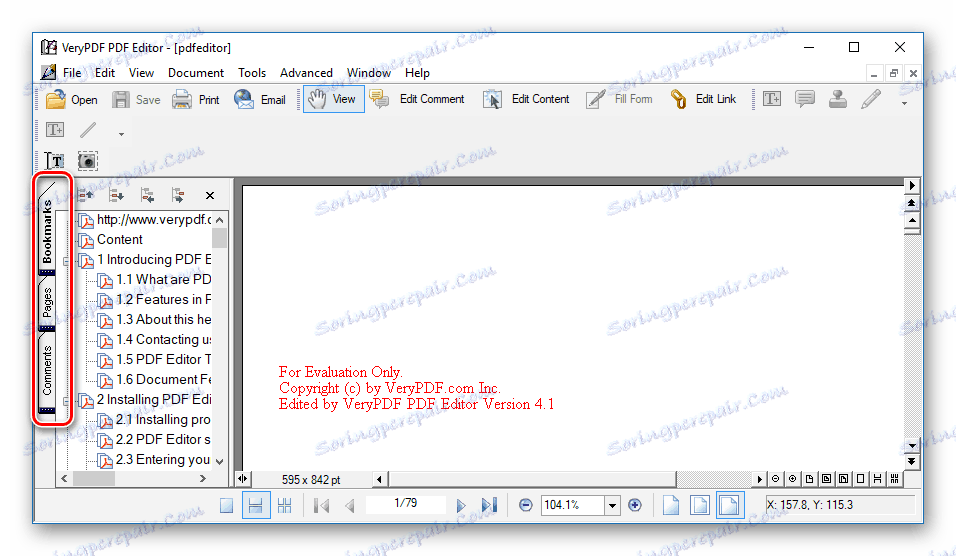Image resolution: width=956 pixels, height=556 pixels.
Task: Click the zoom field showing 104.1%
Action: 573,505
